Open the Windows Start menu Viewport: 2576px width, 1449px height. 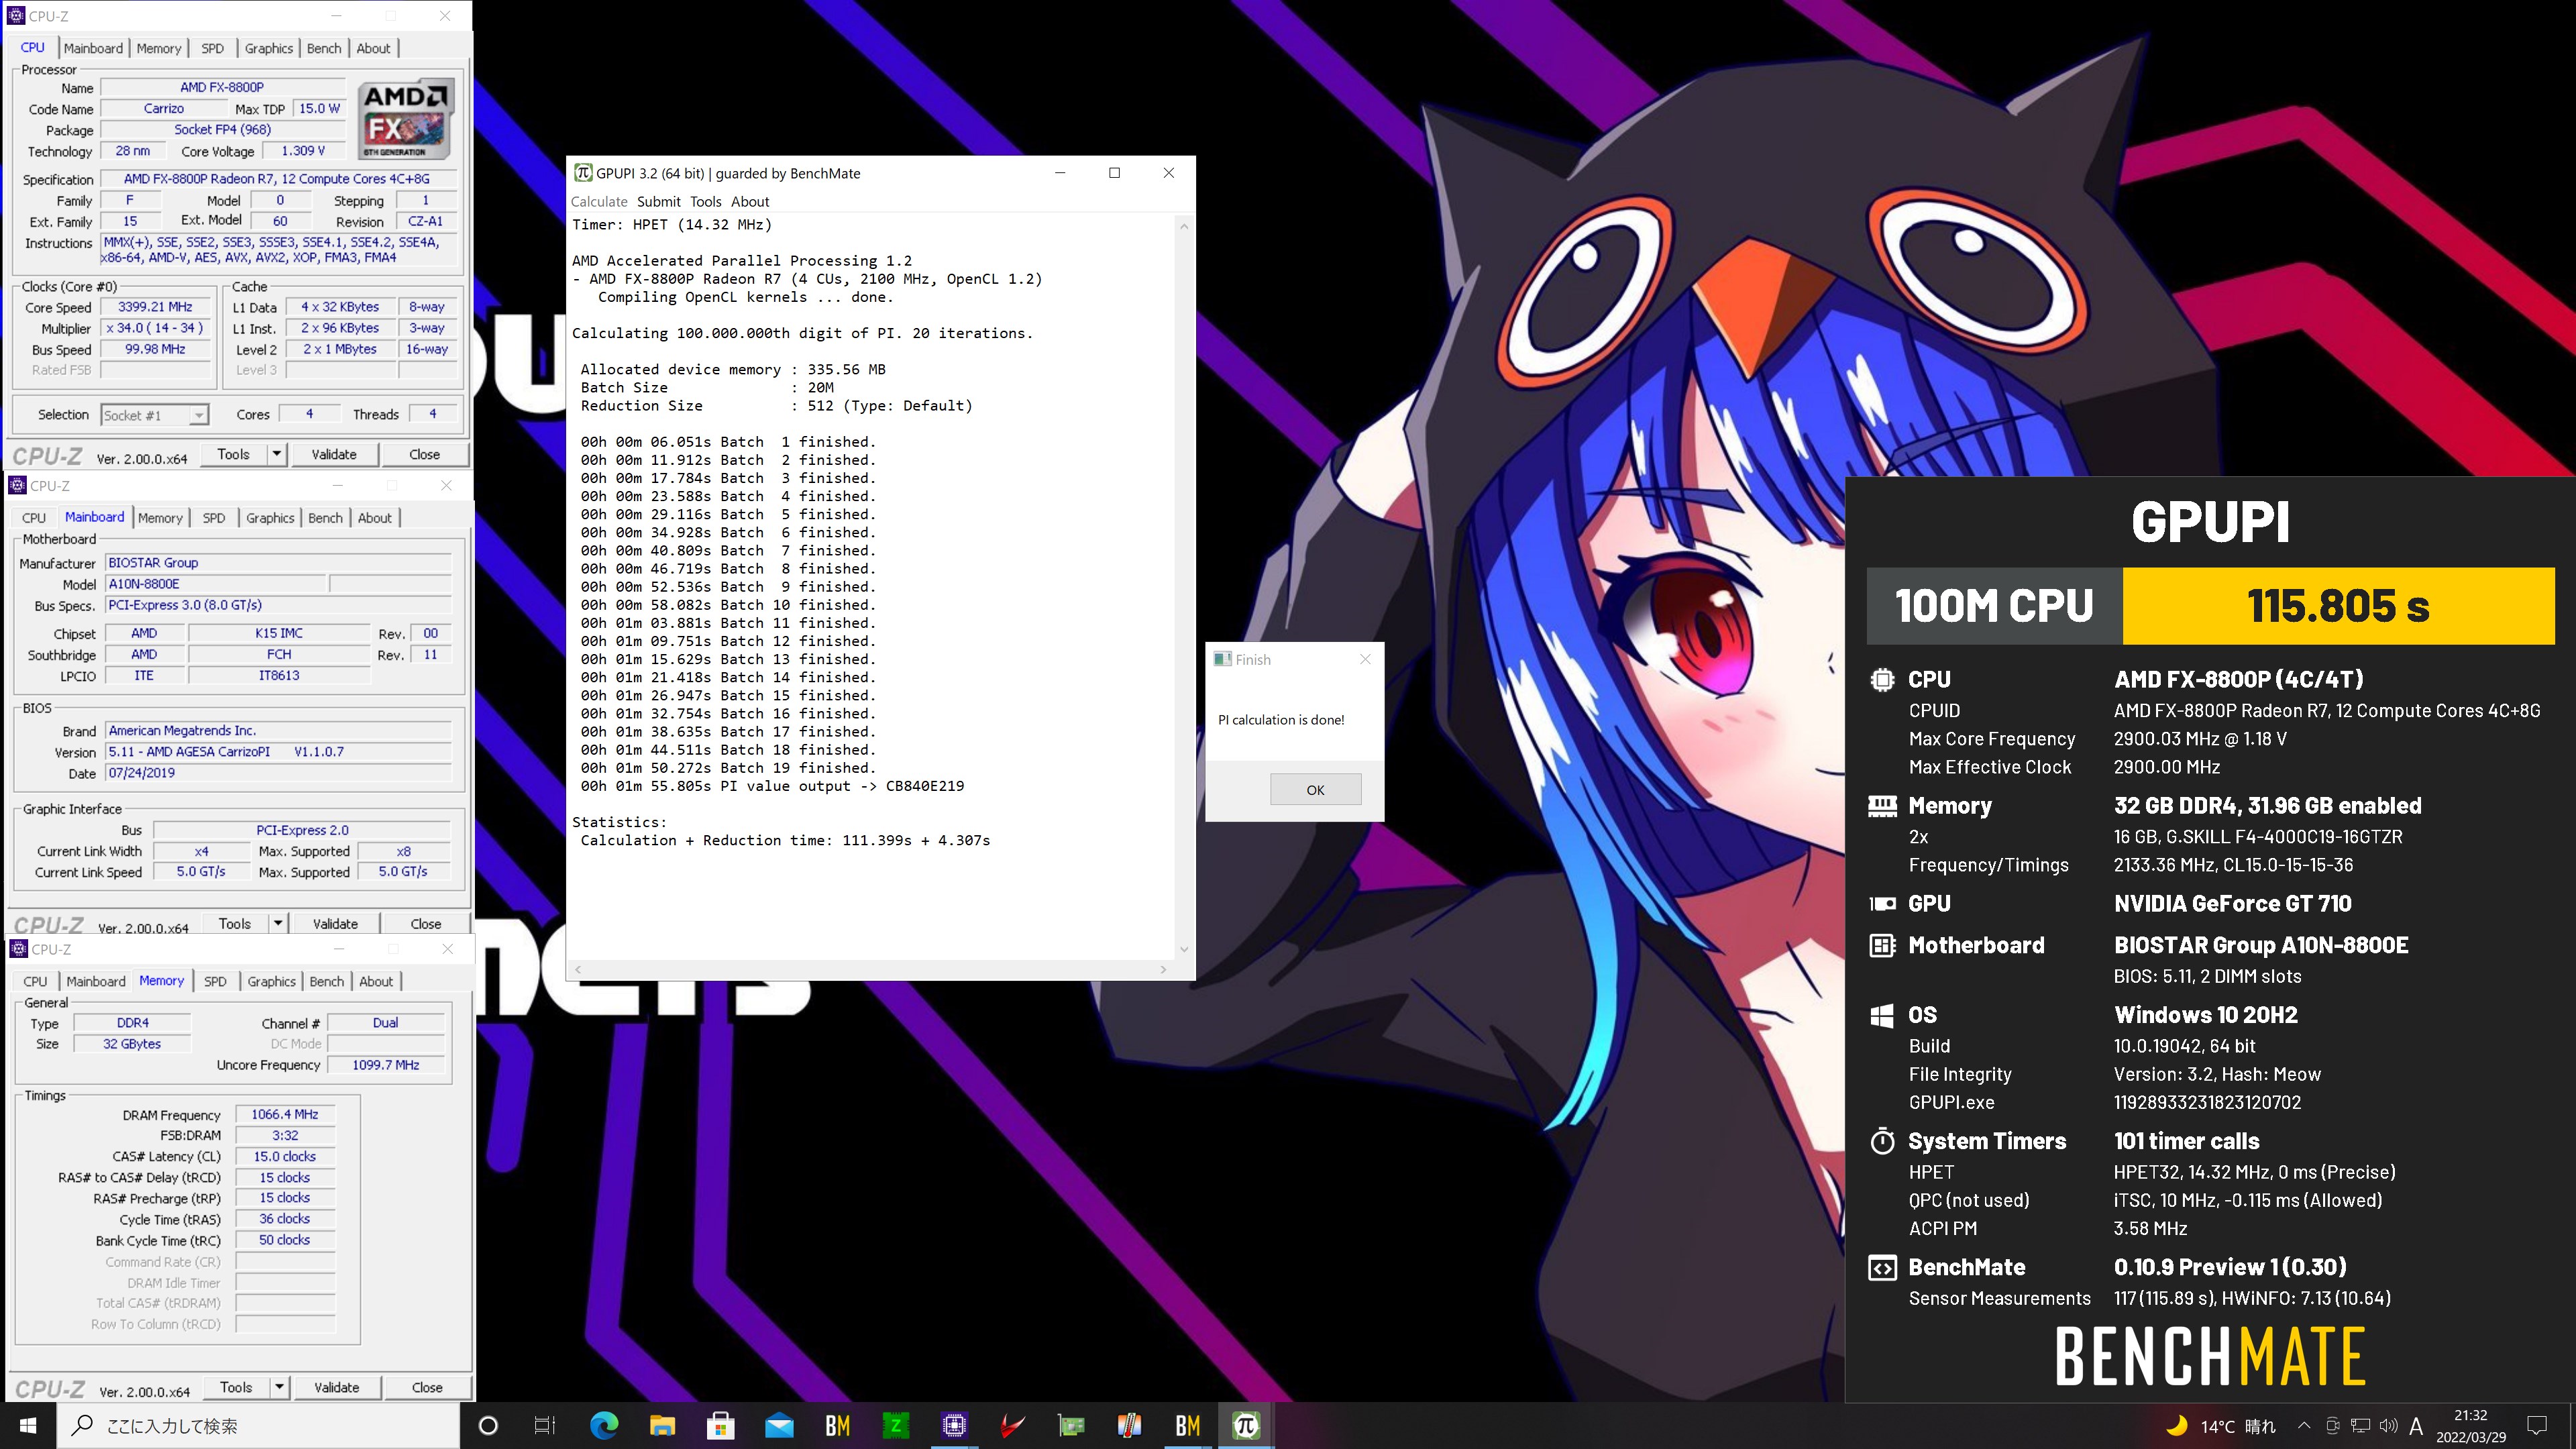coord(28,1426)
